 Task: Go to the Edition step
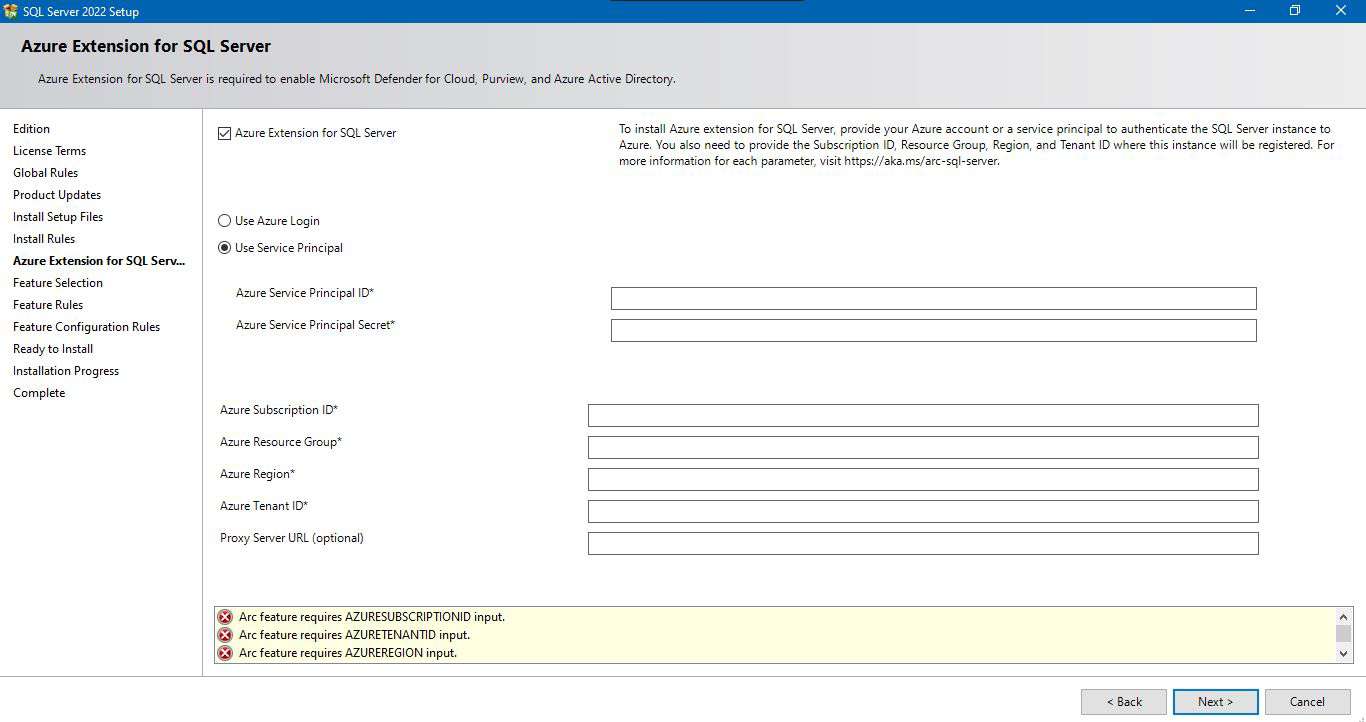31,129
